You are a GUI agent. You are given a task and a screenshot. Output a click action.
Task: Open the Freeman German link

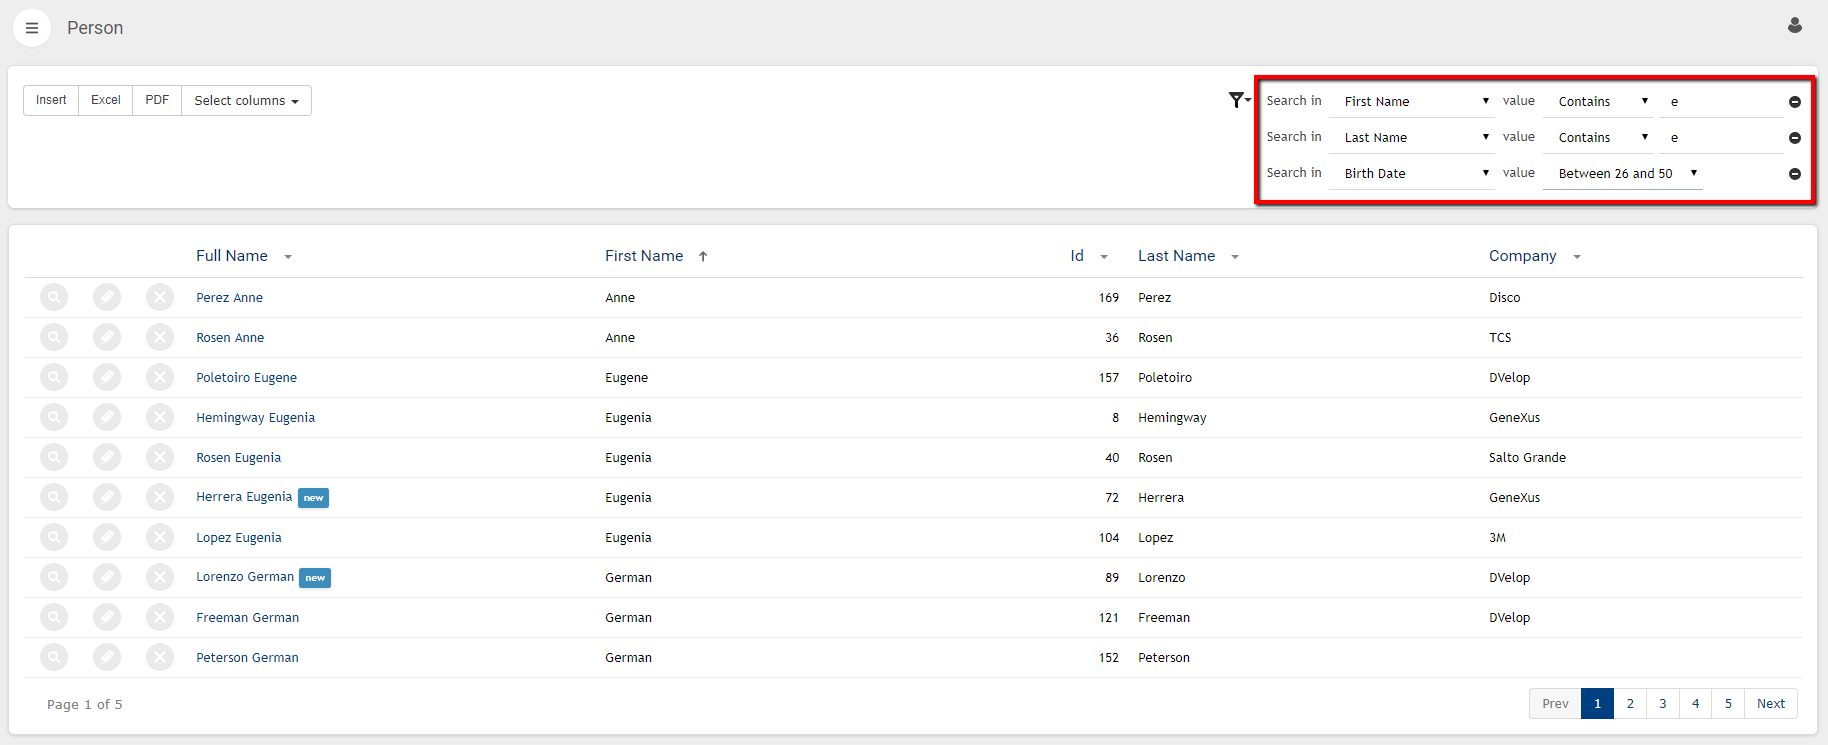(247, 617)
